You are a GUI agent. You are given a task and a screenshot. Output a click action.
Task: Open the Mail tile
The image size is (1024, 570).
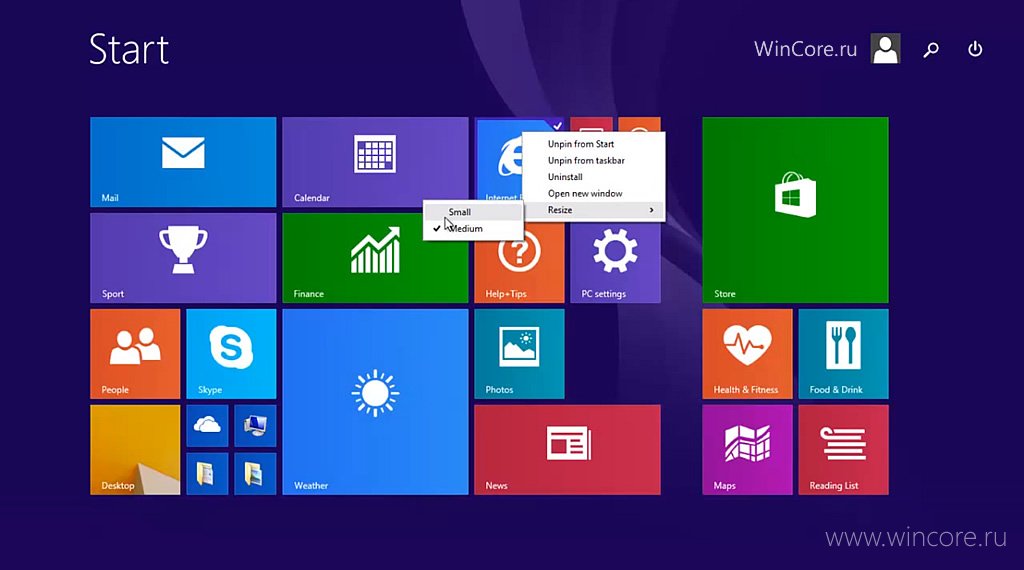point(183,162)
